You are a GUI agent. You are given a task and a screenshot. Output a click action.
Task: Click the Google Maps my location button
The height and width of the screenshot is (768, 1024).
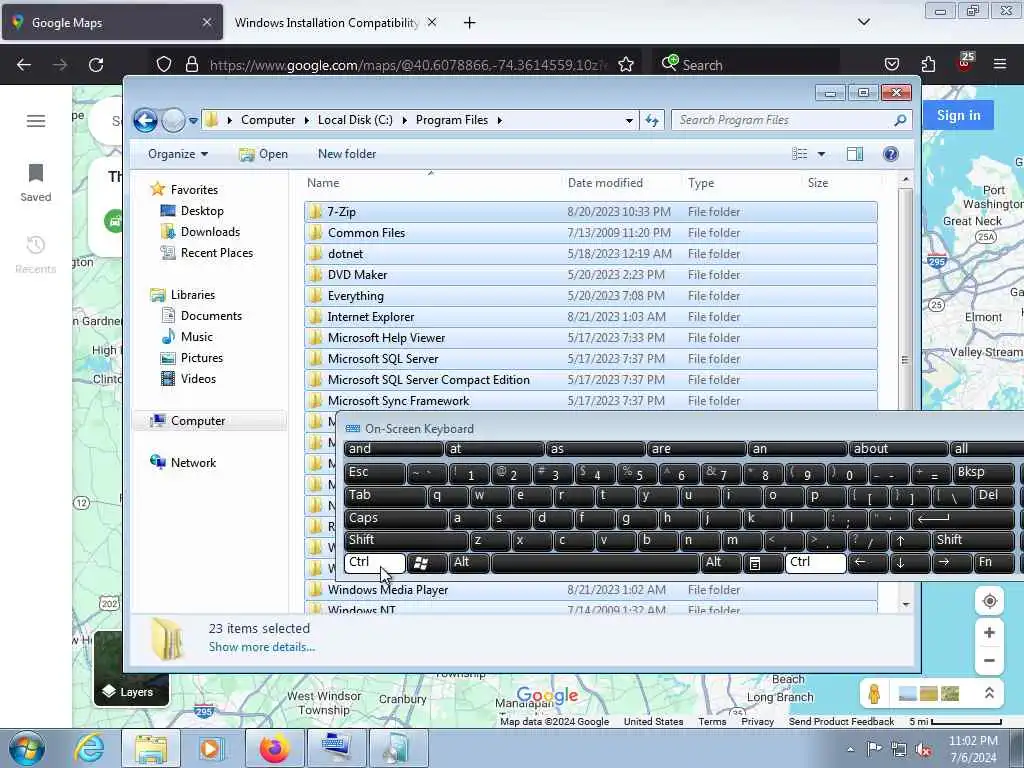coord(989,601)
